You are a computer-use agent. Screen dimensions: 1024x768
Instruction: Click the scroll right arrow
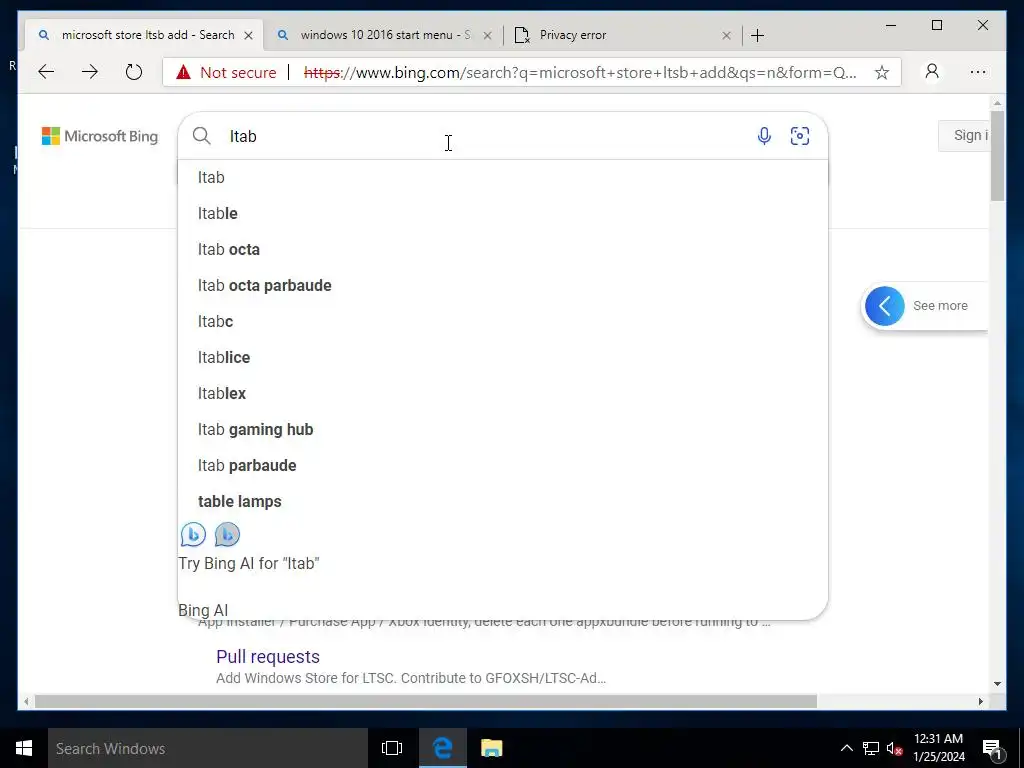[980, 701]
